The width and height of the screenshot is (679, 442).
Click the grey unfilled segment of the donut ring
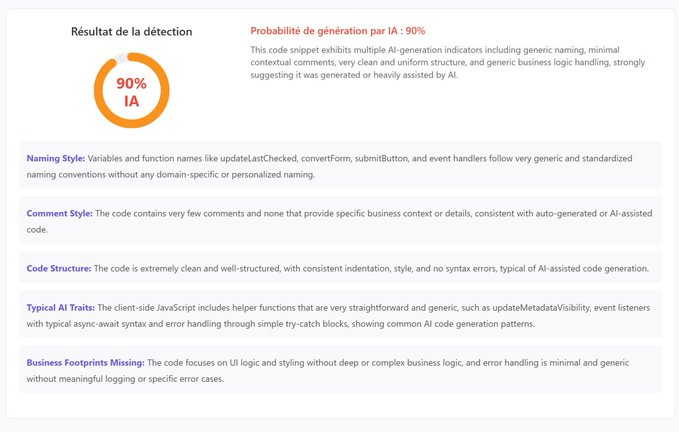click(x=122, y=58)
